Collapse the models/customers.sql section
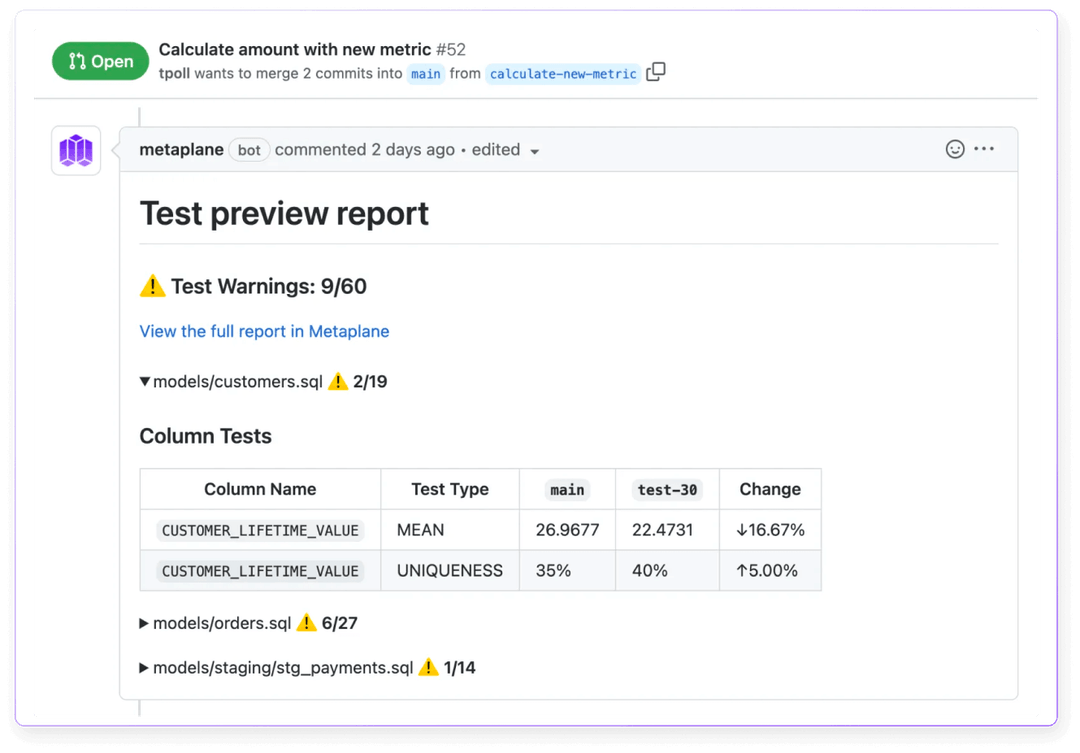 click(144, 381)
